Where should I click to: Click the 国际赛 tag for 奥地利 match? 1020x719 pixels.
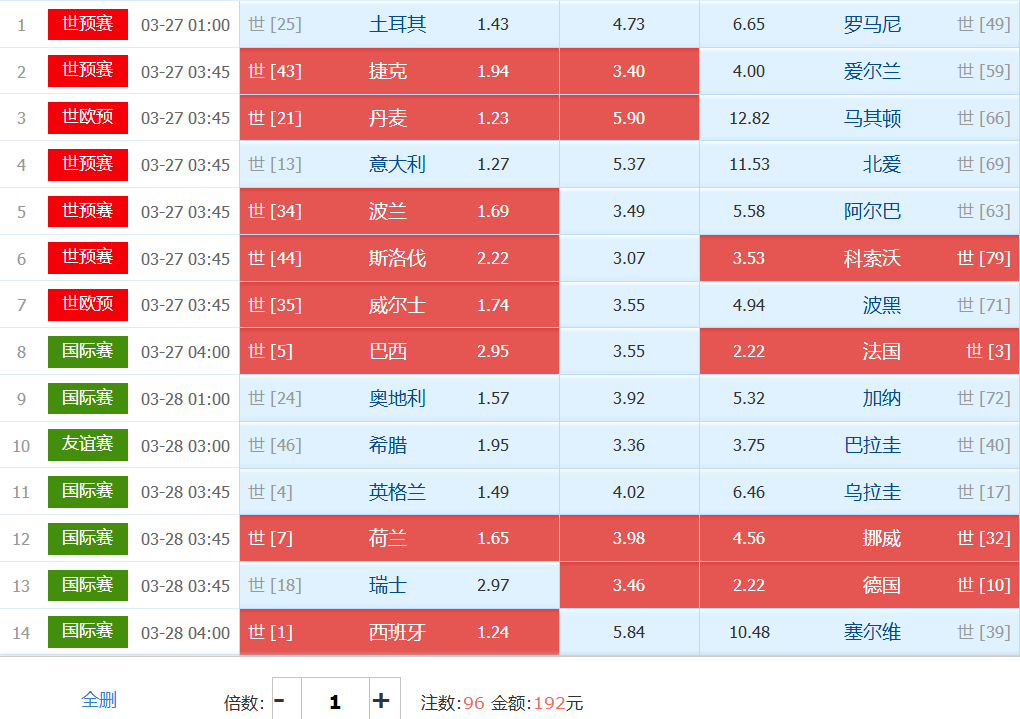tap(88, 398)
